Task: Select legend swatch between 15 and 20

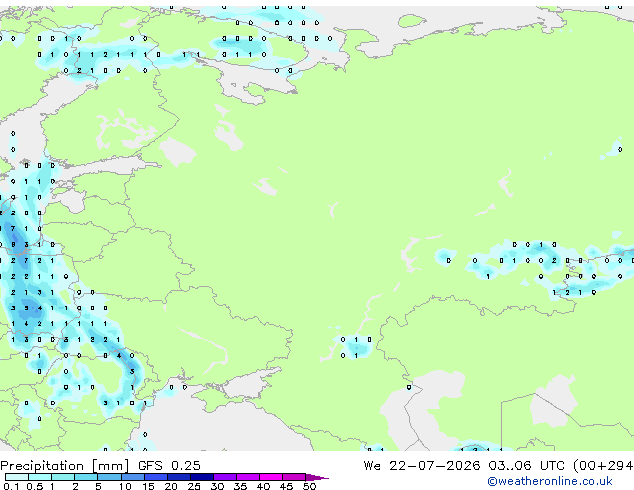Action: [156, 477]
